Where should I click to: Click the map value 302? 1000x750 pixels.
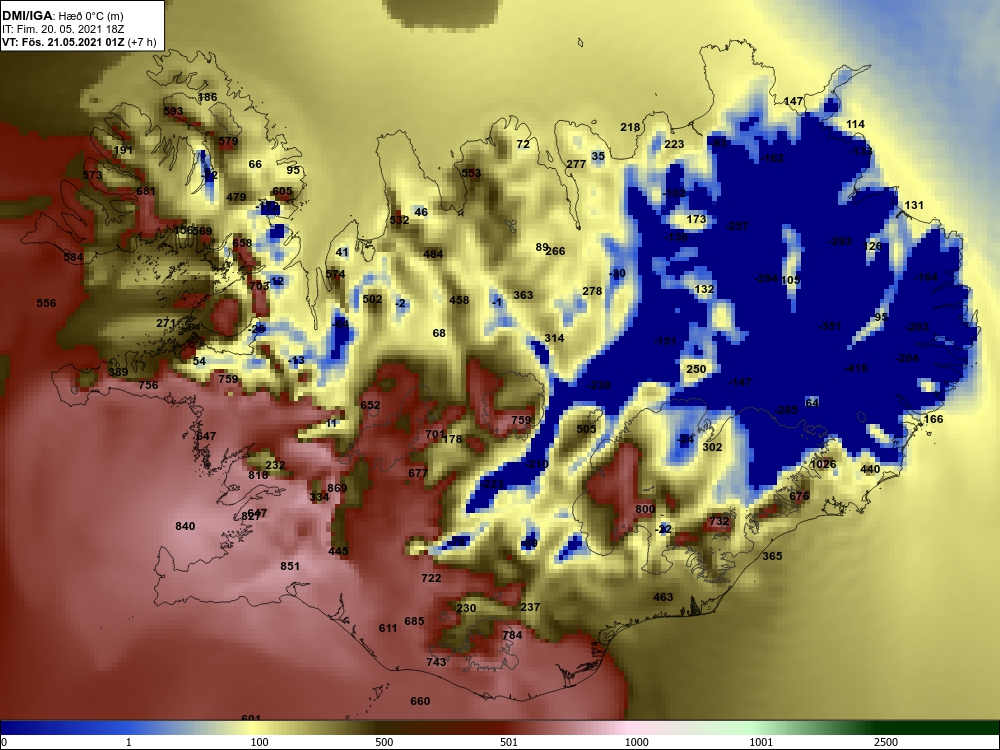pos(712,448)
